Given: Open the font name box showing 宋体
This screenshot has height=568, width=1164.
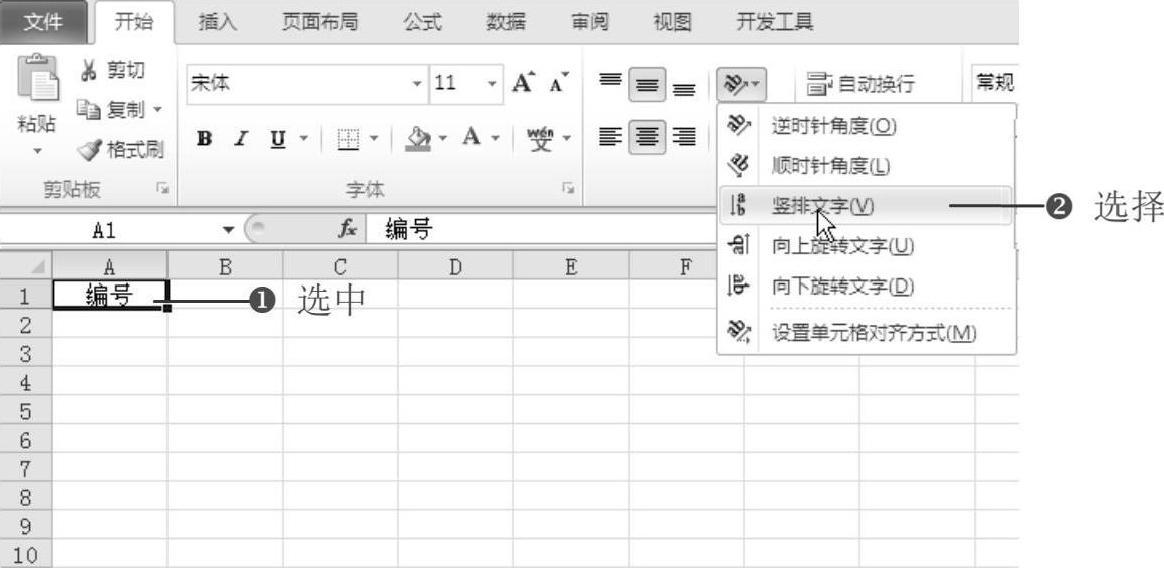Looking at the screenshot, I should coord(307,83).
